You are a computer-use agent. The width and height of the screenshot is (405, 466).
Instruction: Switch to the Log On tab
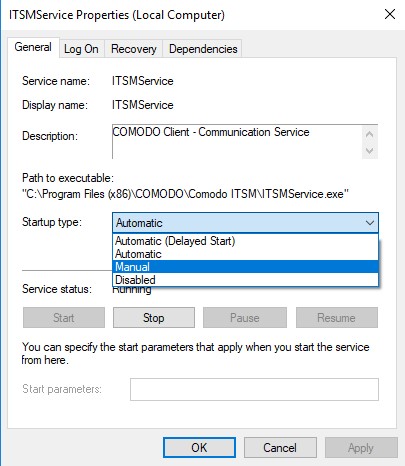[82, 49]
